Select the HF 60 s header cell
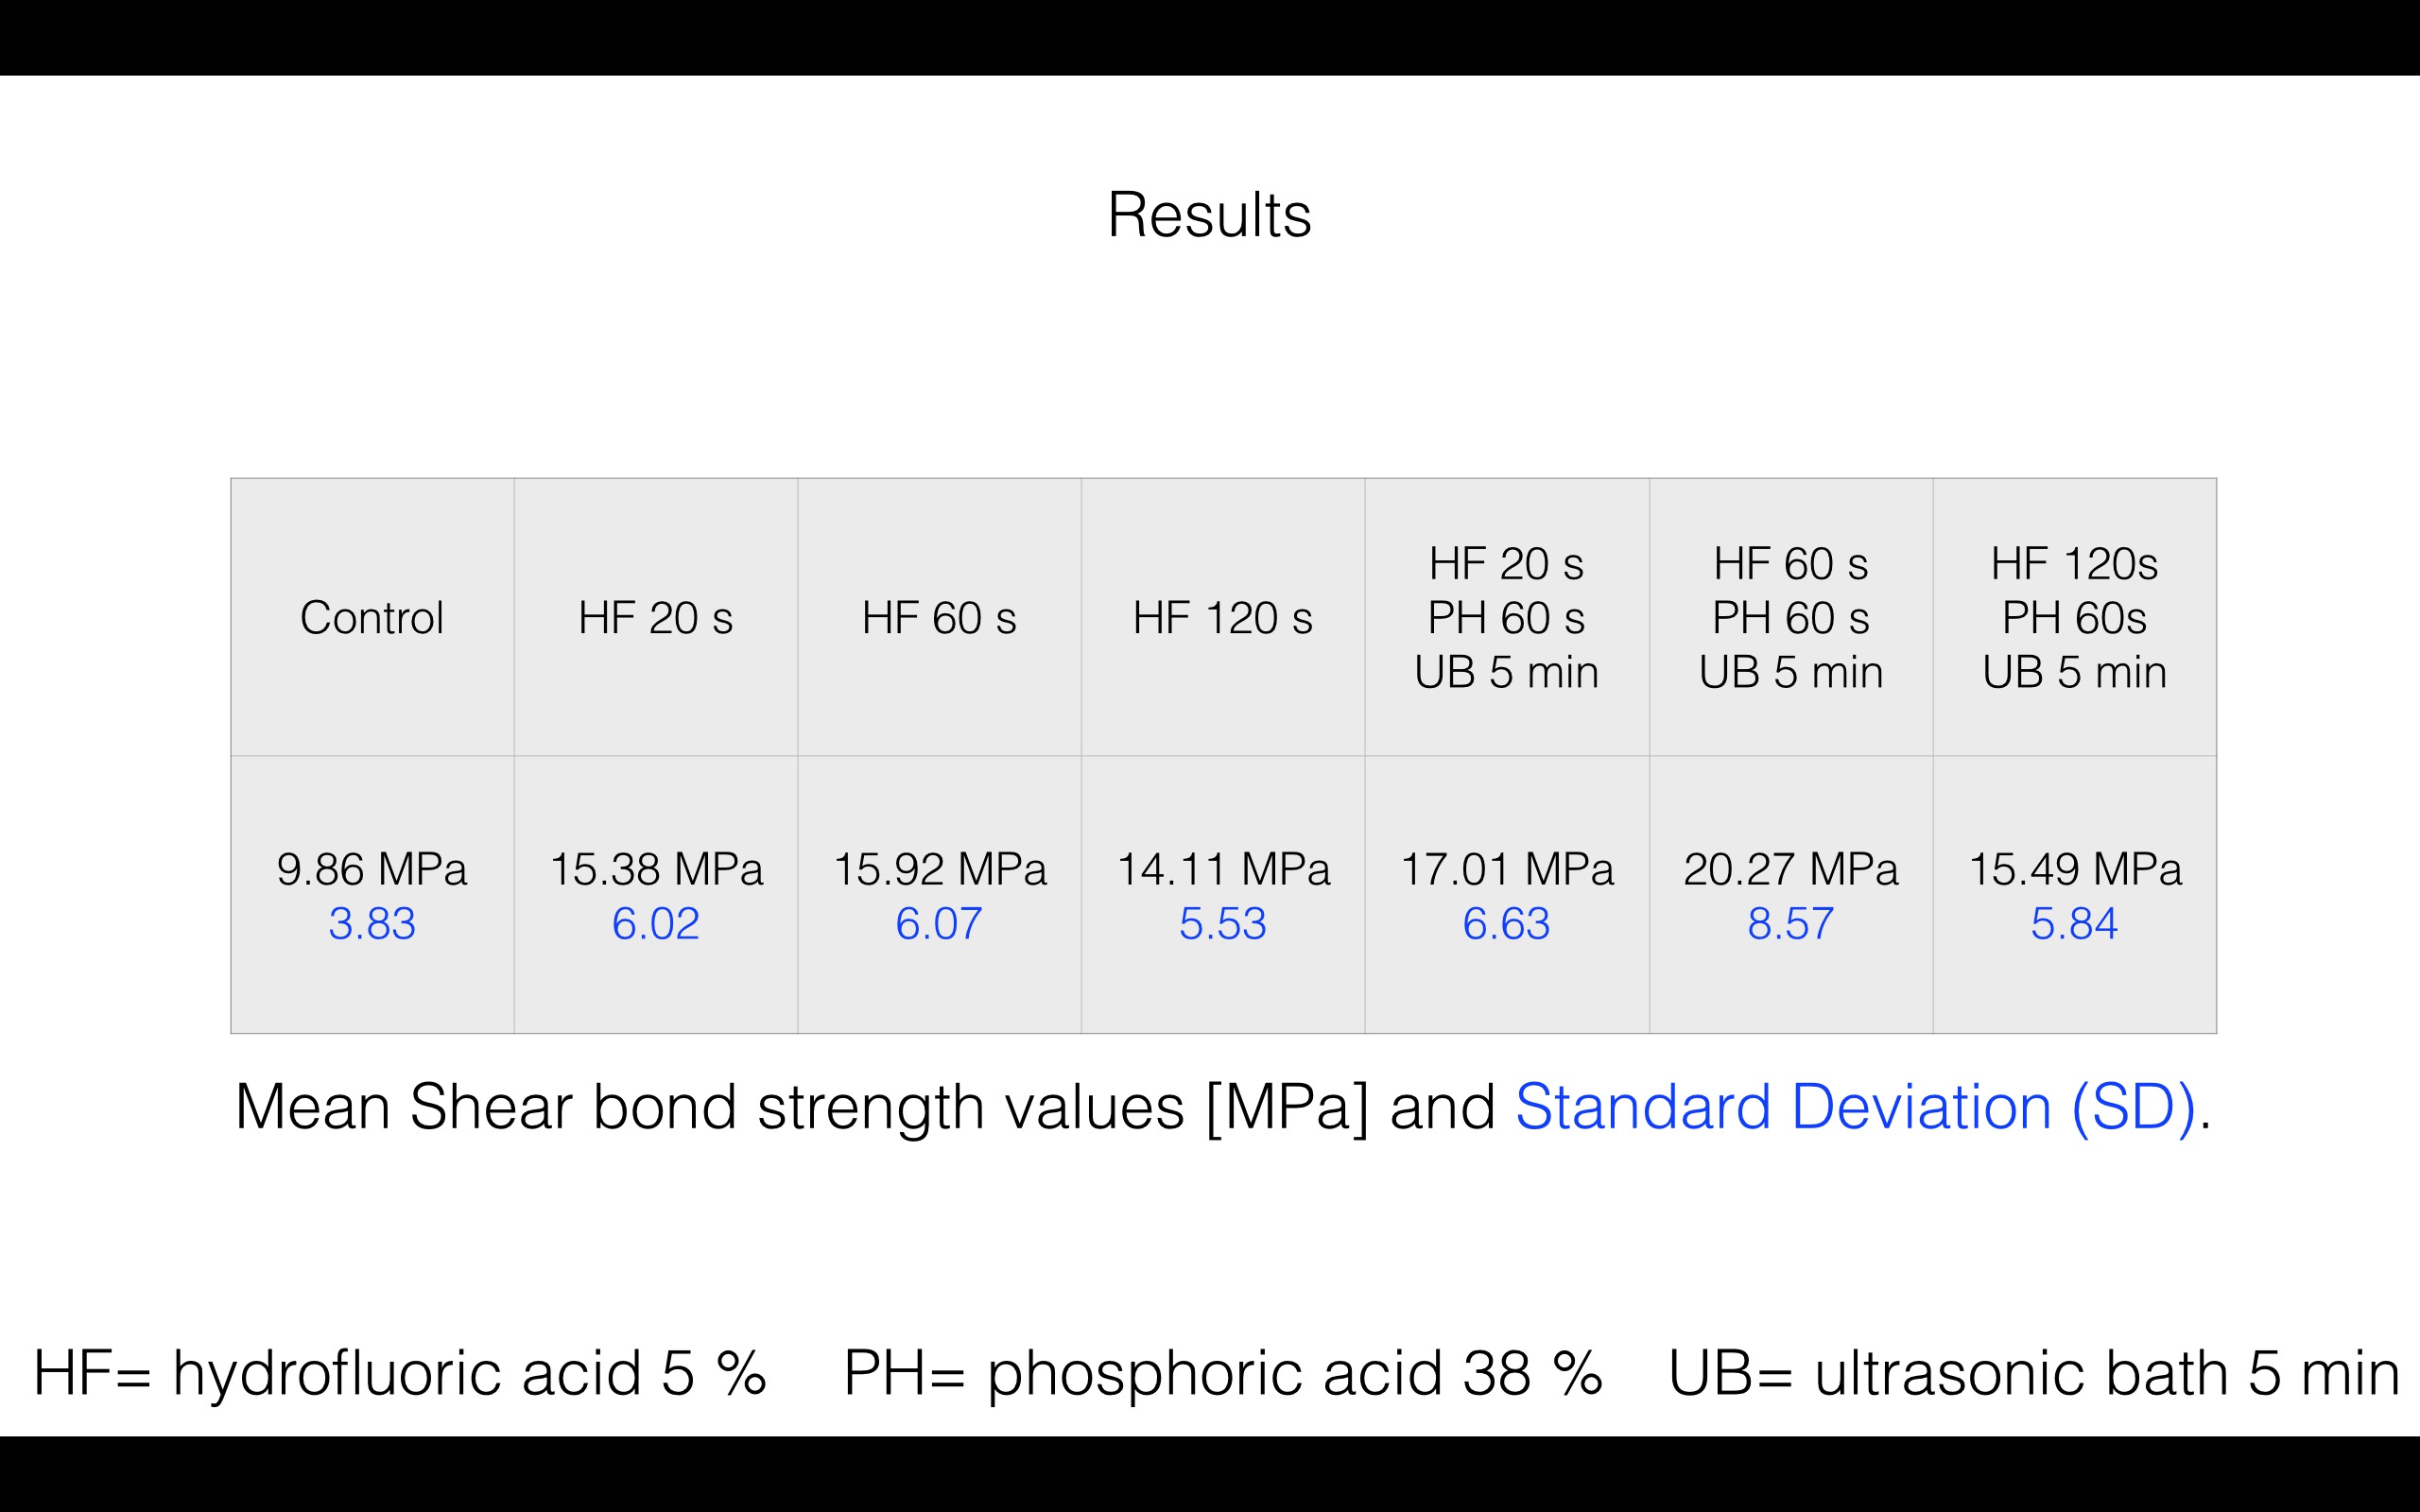Viewport: 2420px width, 1512px height. (x=939, y=617)
